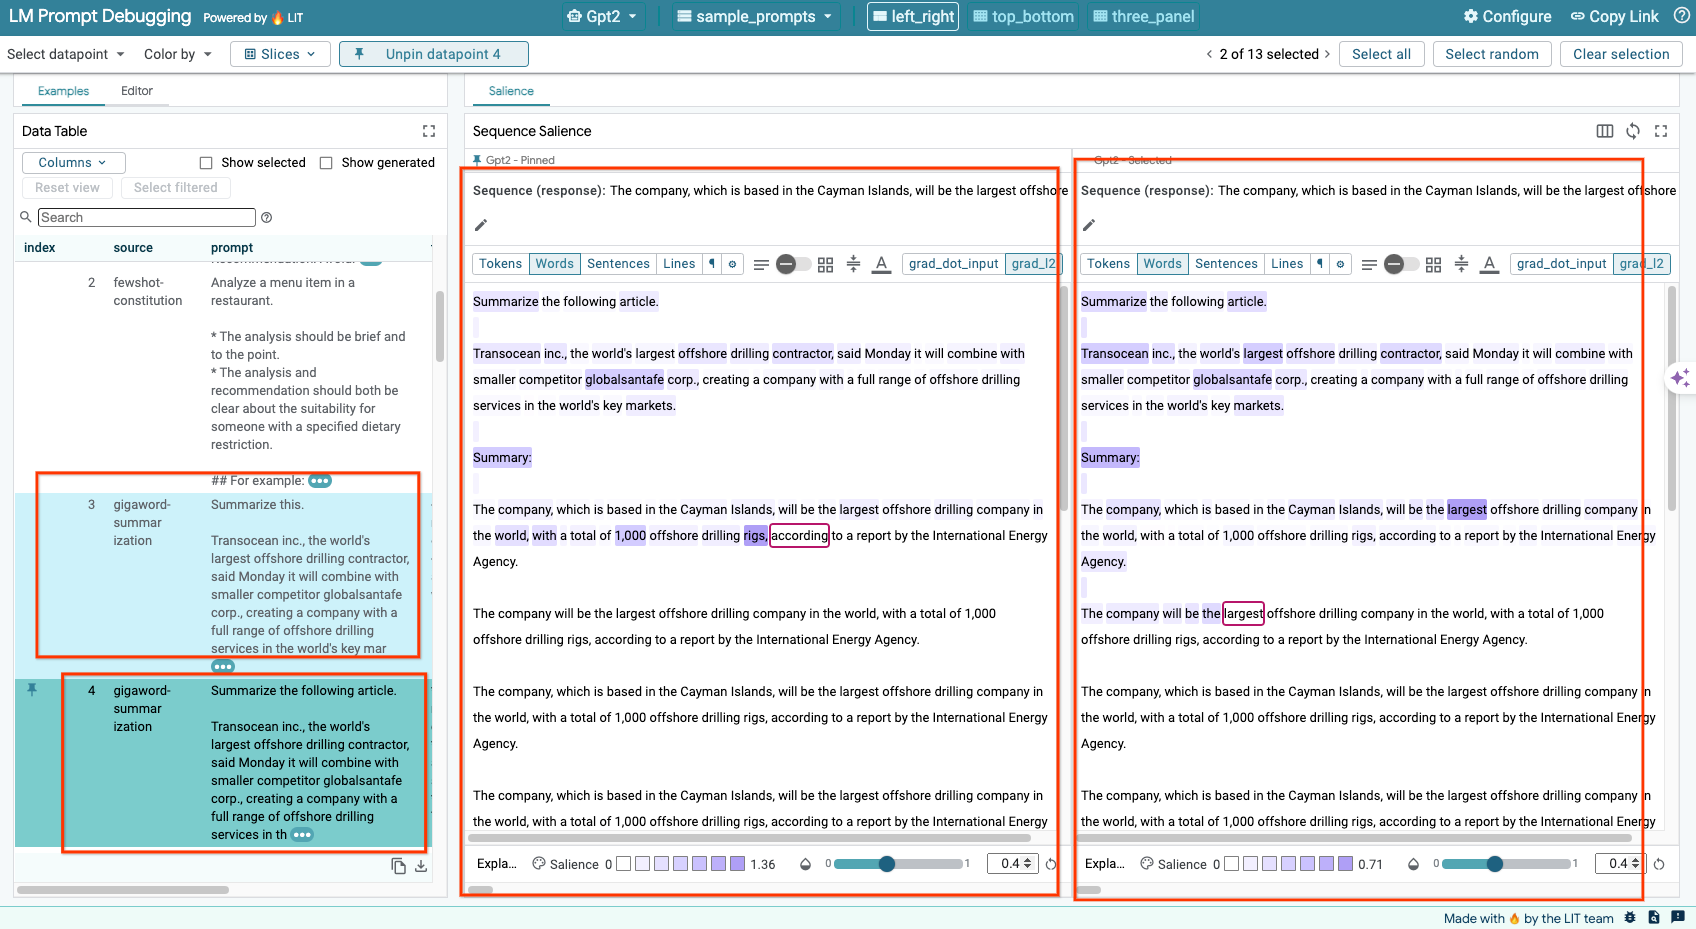This screenshot has height=929, width=1696.
Task: Enable the Show generated checkbox
Action: pos(327,162)
